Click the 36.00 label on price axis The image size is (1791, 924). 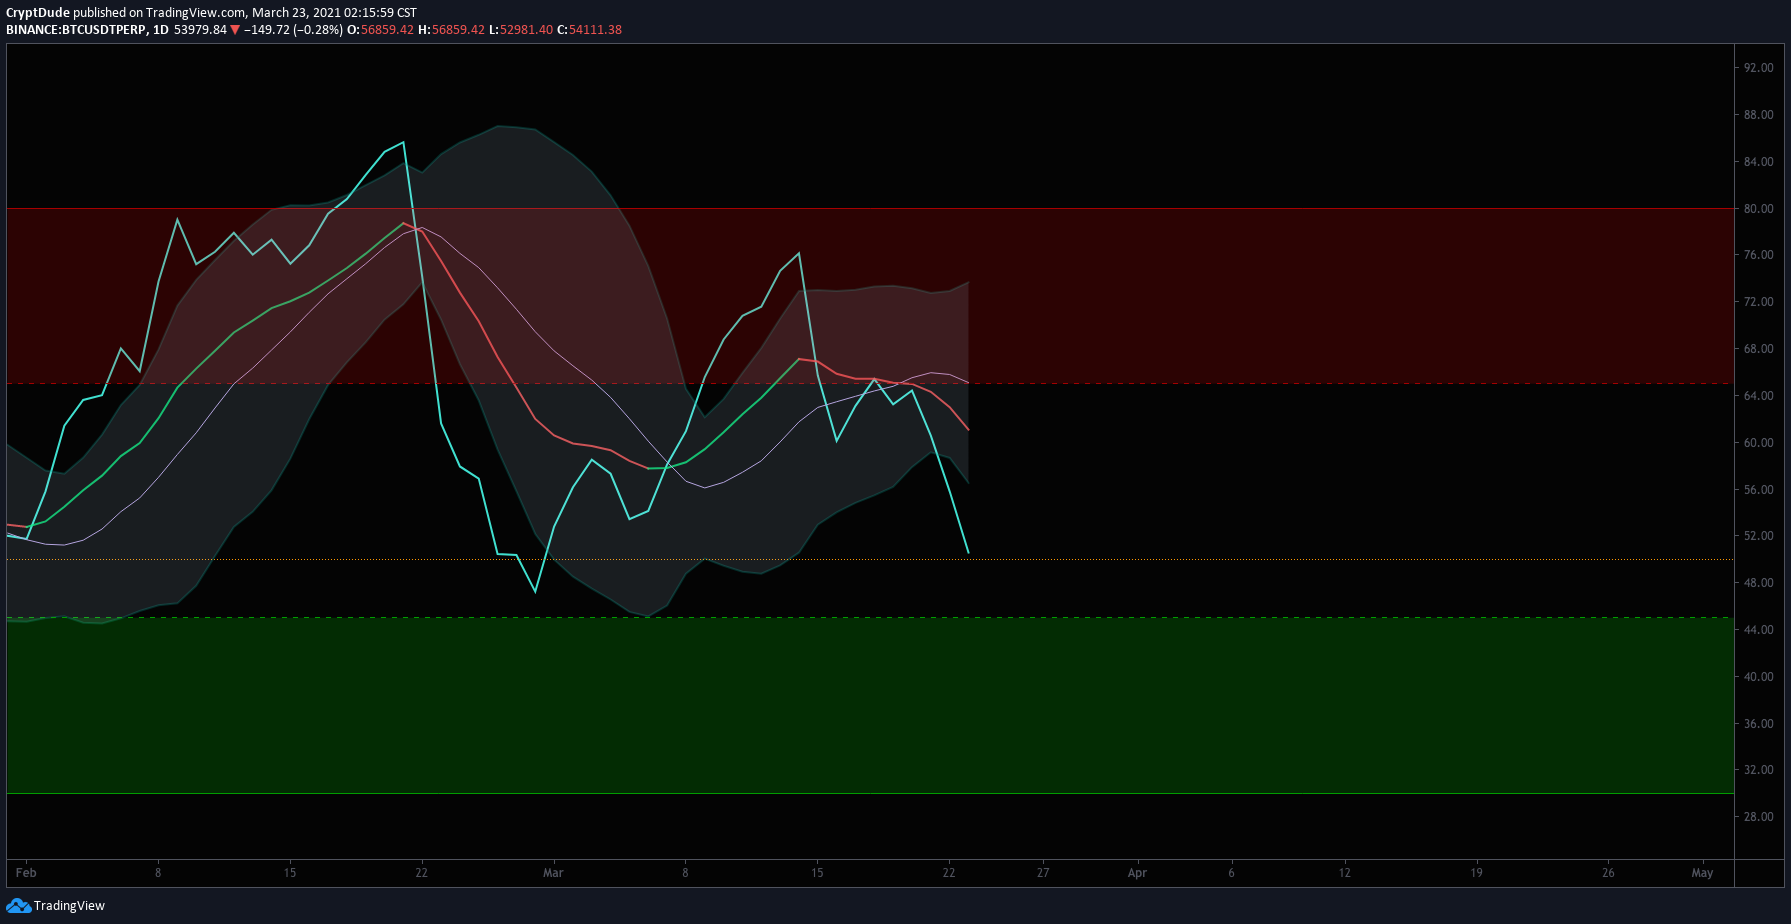click(x=1759, y=724)
